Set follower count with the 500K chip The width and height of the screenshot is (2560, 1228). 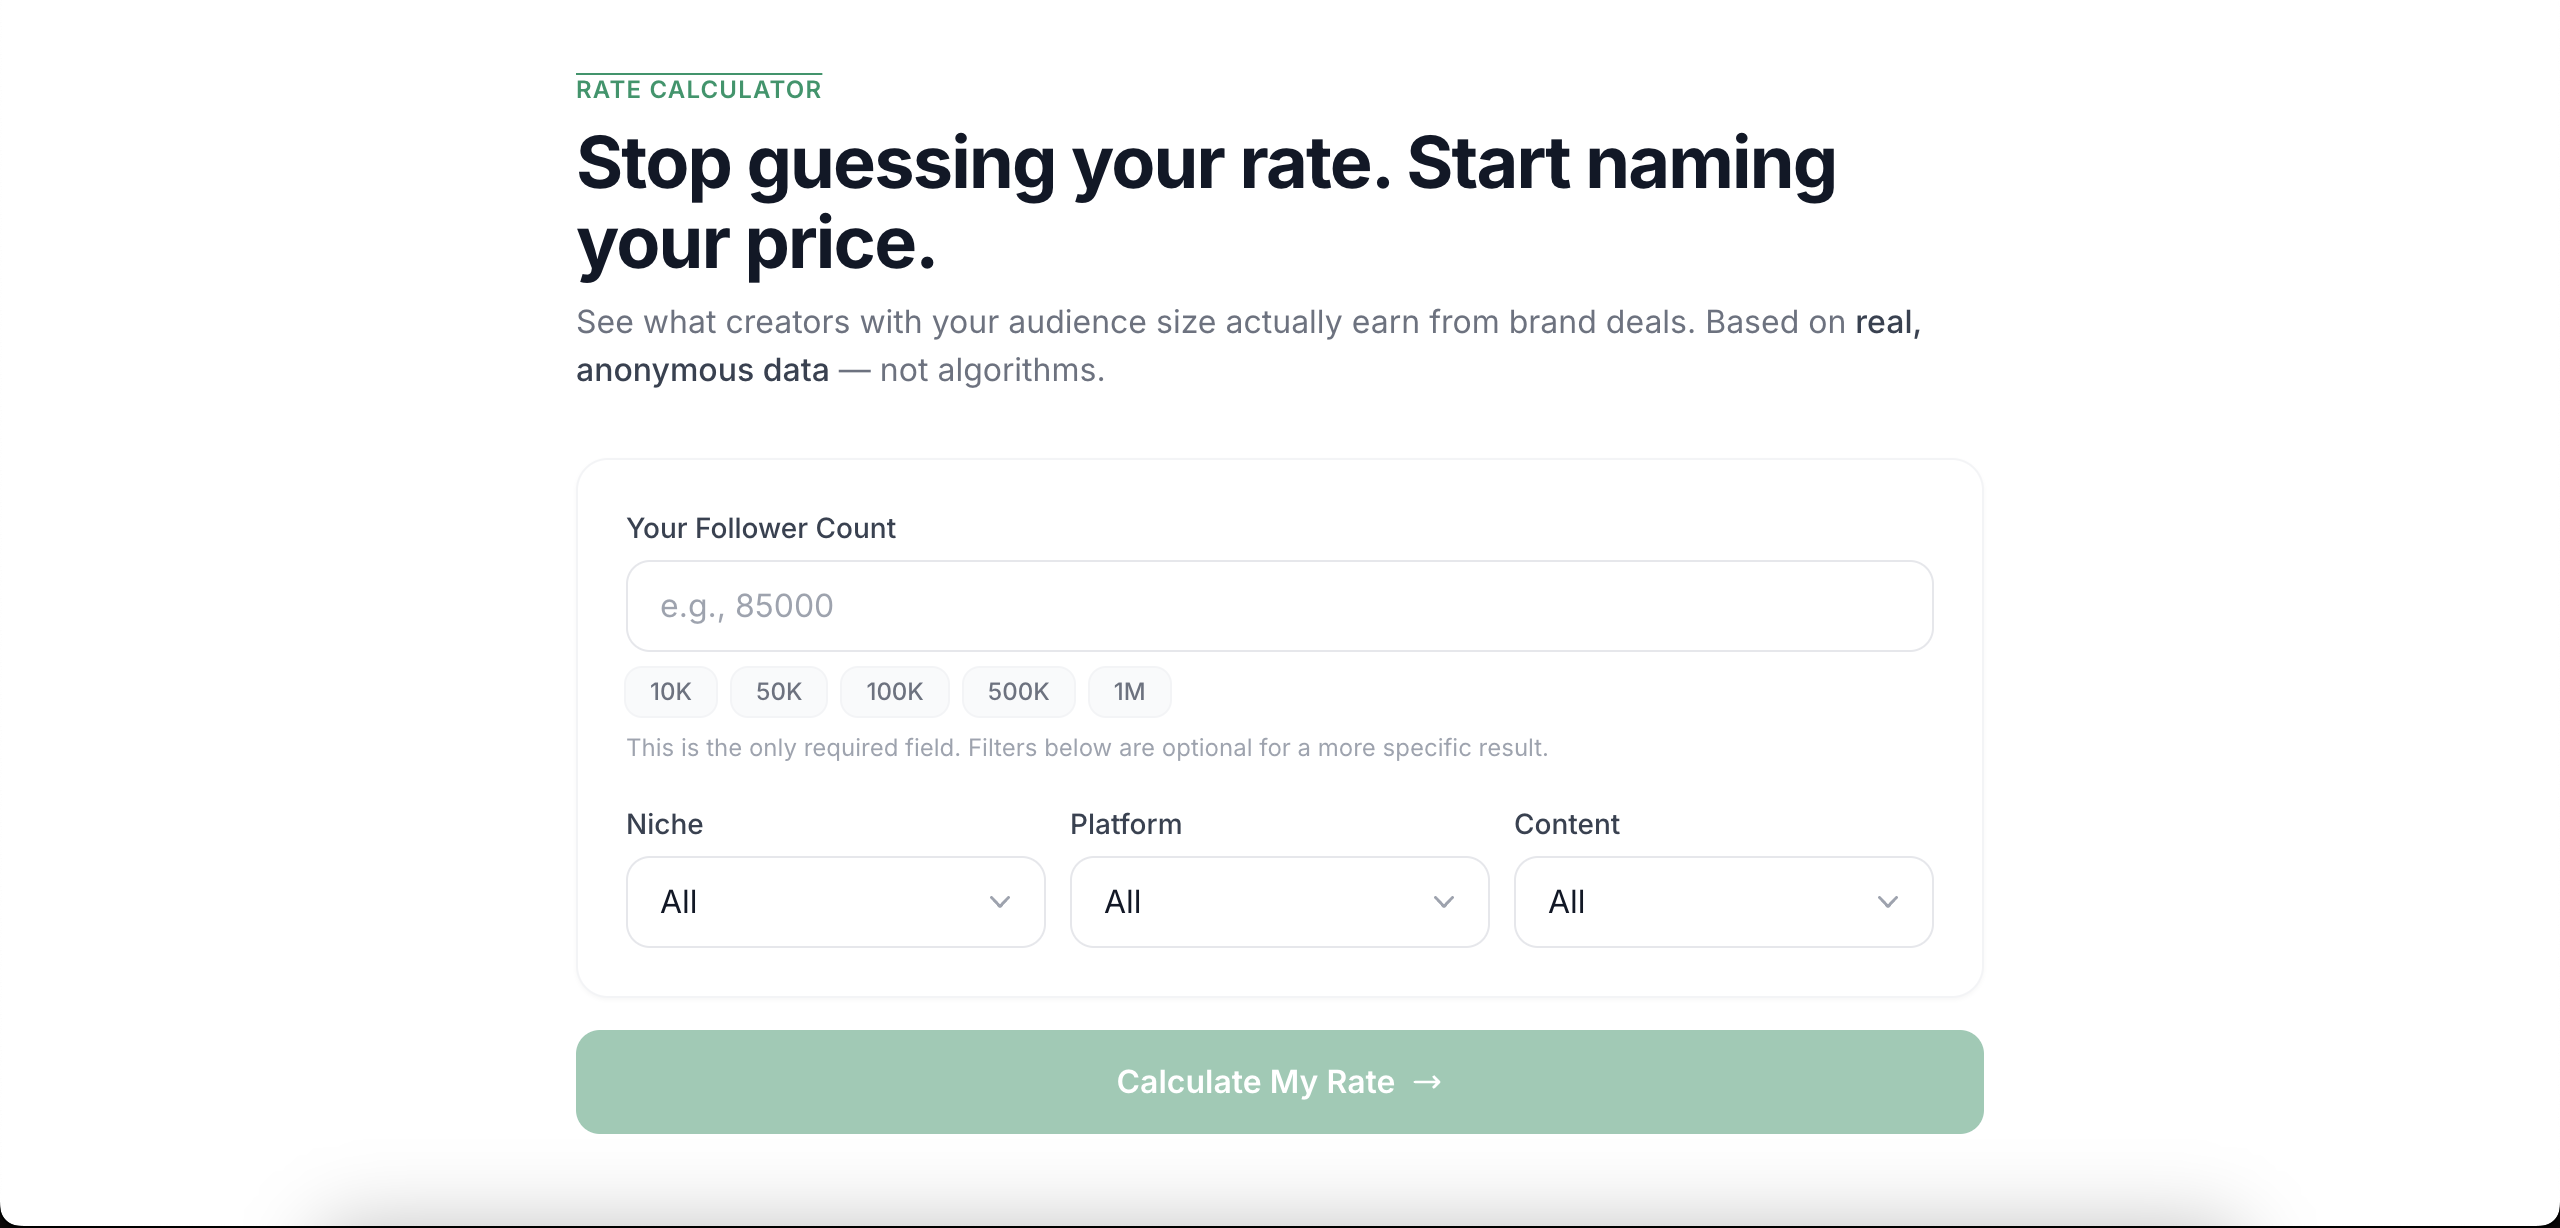[1018, 692]
